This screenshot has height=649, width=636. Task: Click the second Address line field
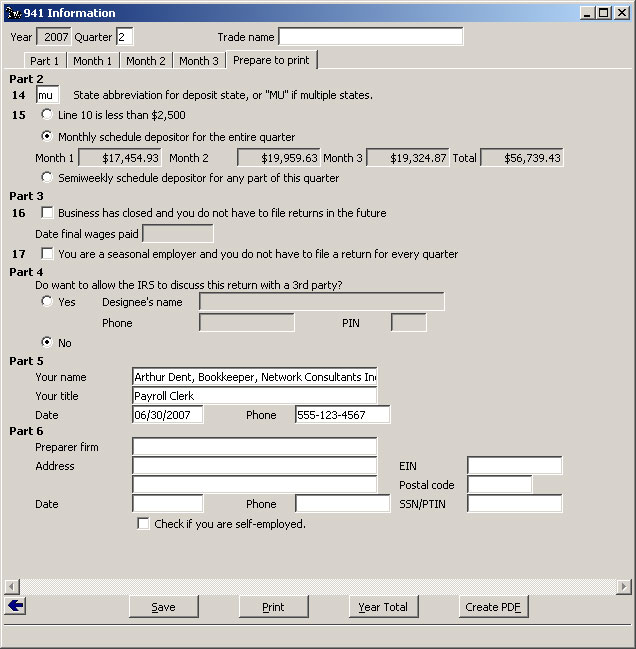(x=254, y=484)
